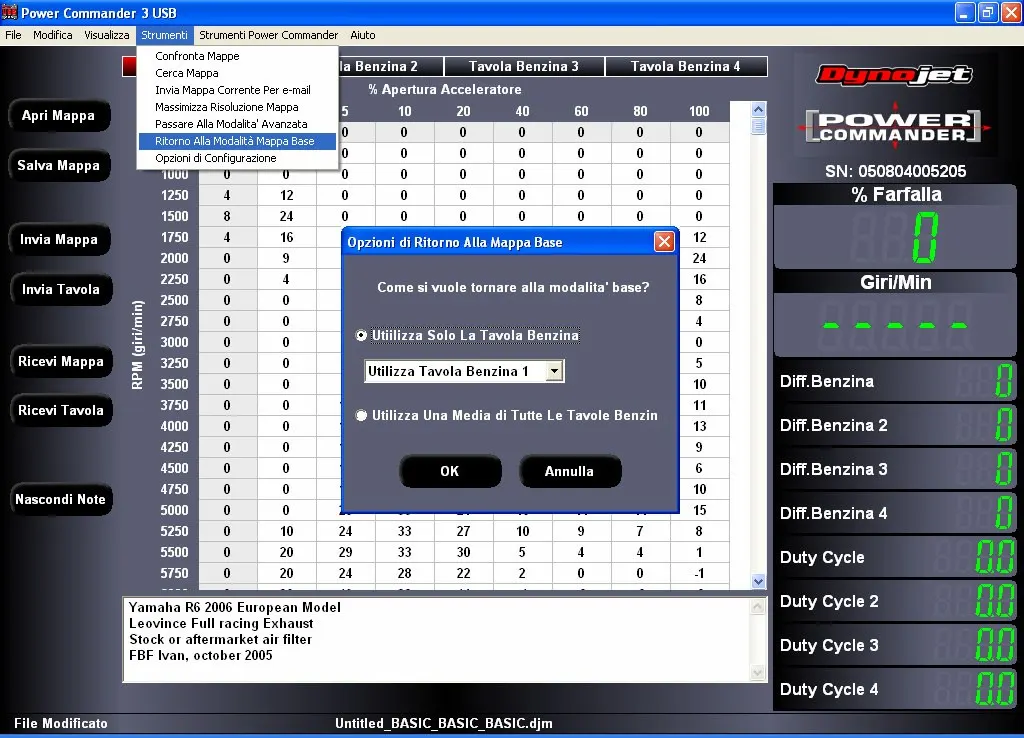Choose Cerca Mappa menu entry
This screenshot has height=738, width=1024.
coord(237,73)
